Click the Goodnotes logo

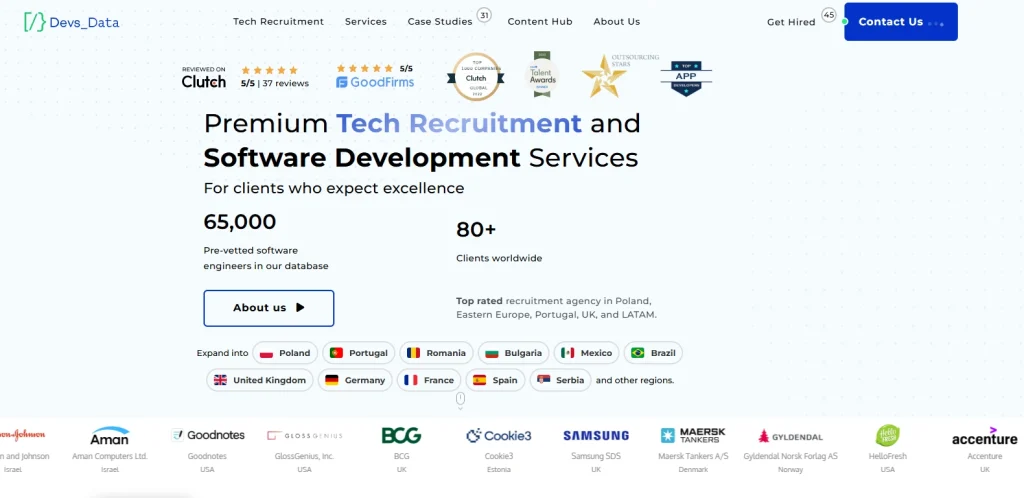(208, 435)
